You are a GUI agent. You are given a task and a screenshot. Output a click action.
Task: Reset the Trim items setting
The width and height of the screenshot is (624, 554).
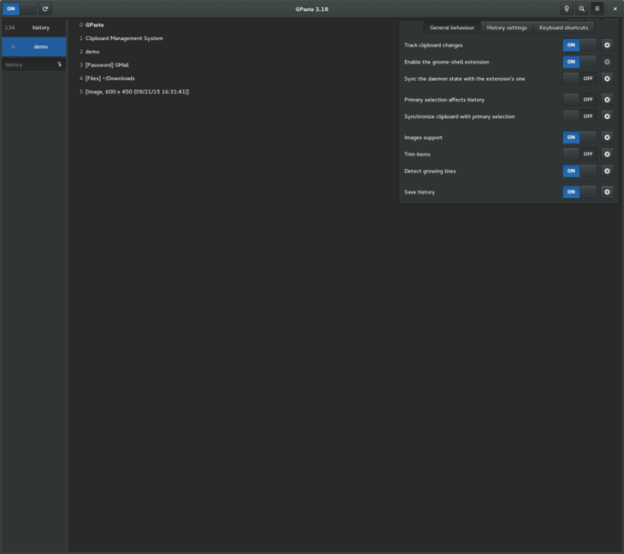(x=606, y=154)
